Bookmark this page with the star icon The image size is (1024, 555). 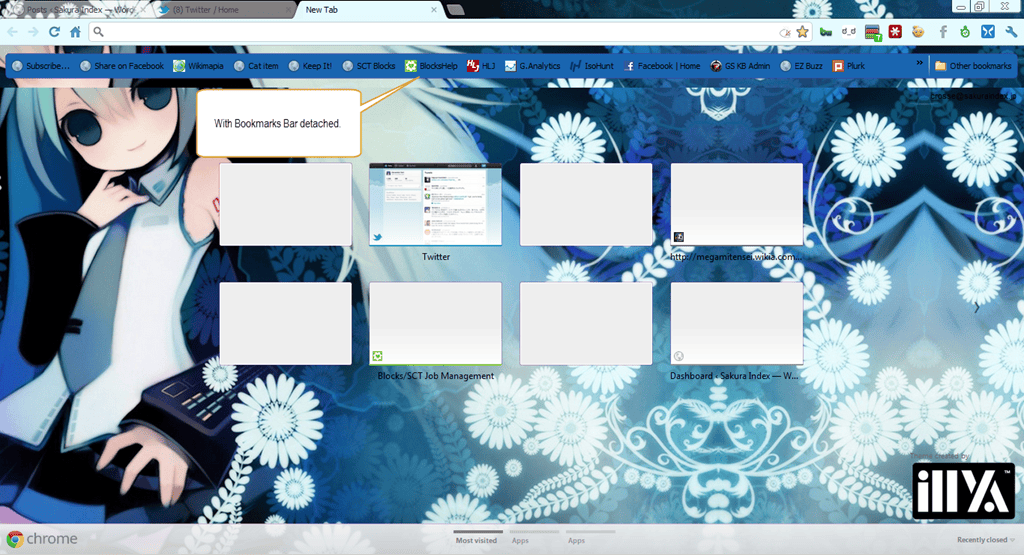coord(803,31)
